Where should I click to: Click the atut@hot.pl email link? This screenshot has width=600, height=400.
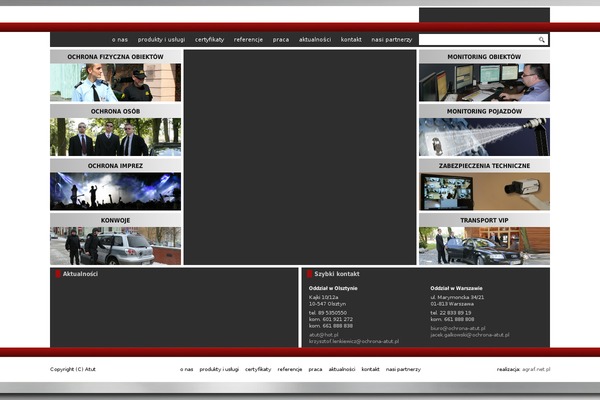click(x=324, y=335)
